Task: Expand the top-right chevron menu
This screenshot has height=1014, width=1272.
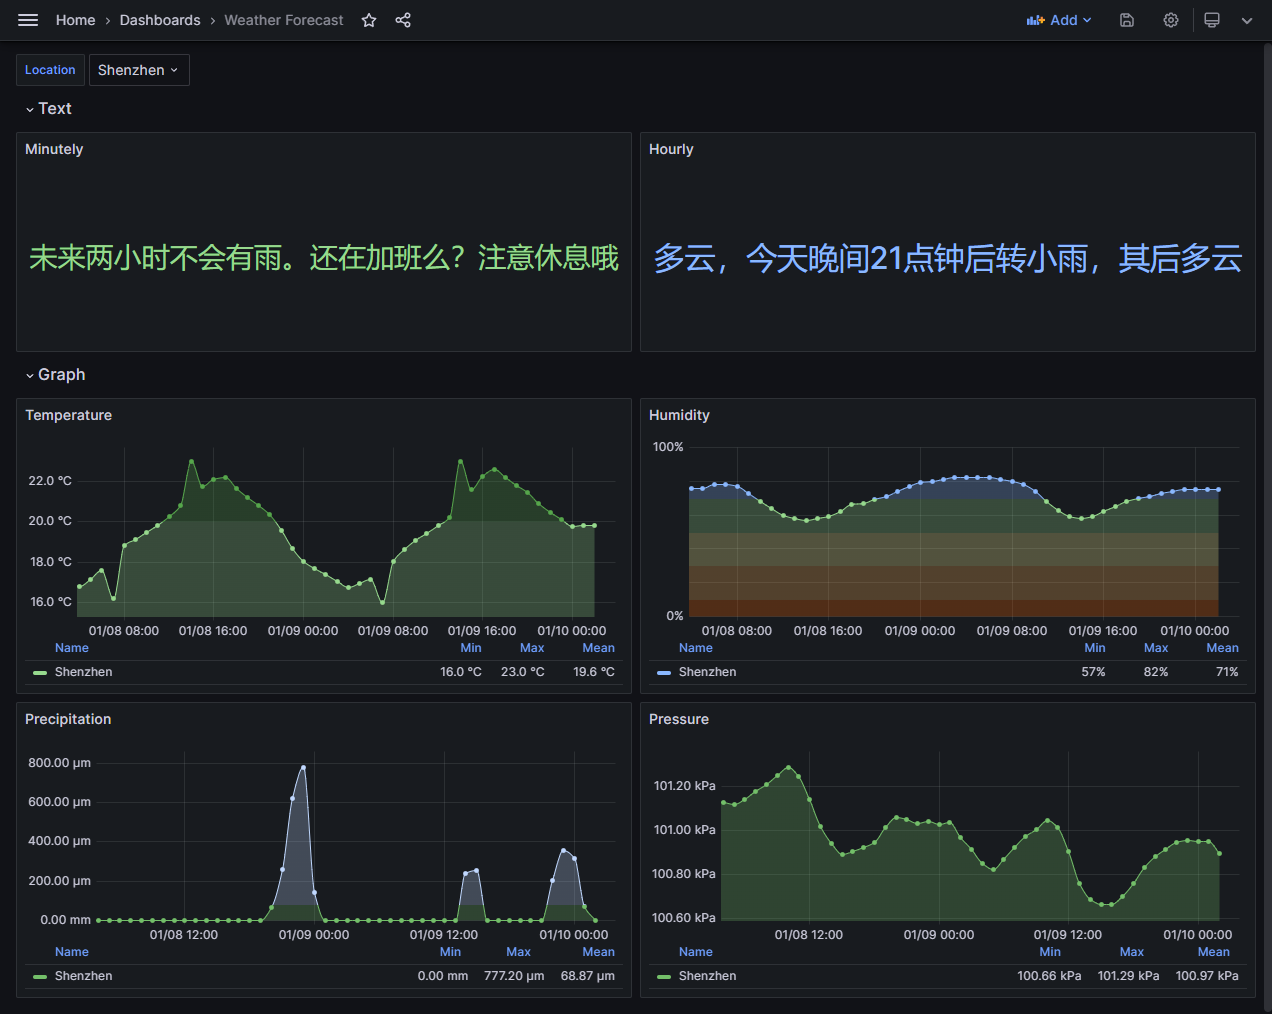Action: tap(1247, 20)
